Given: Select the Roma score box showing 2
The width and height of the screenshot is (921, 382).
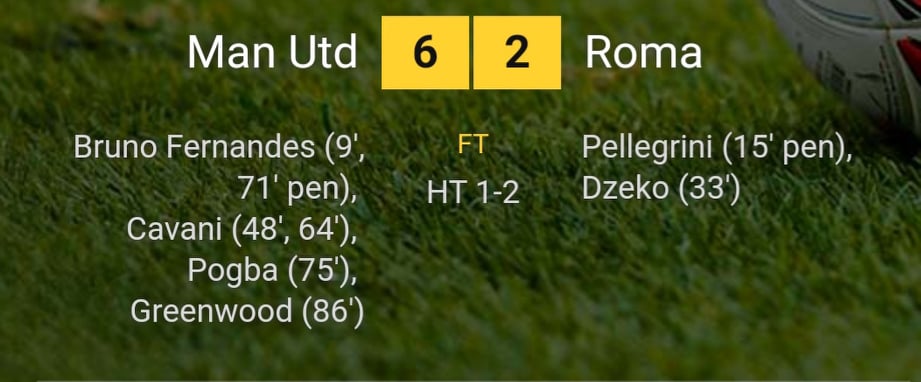Looking at the screenshot, I should [517, 52].
